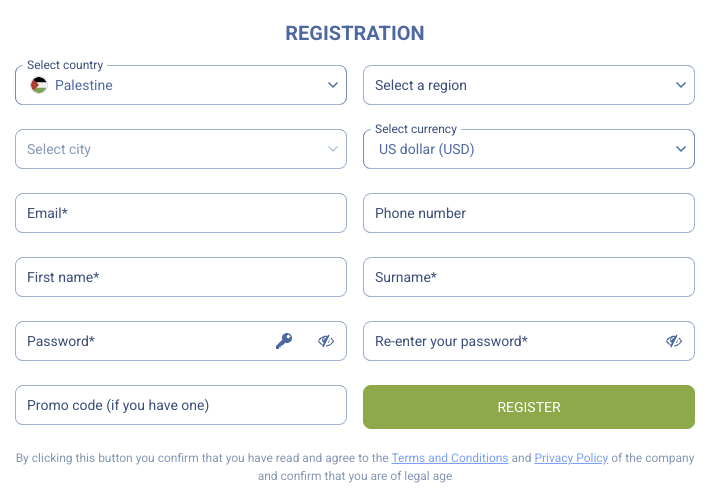Click the Palestine flag icon

point(39,86)
